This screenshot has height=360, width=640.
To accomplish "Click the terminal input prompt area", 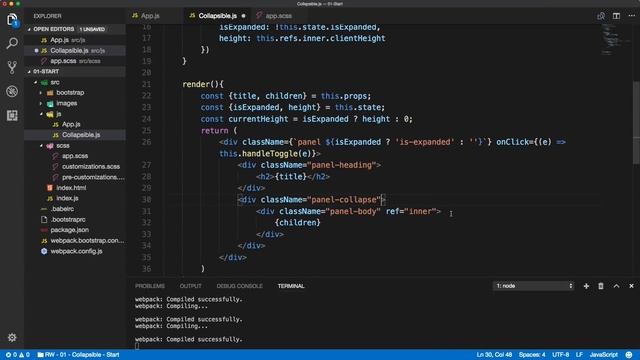I will coord(137,346).
